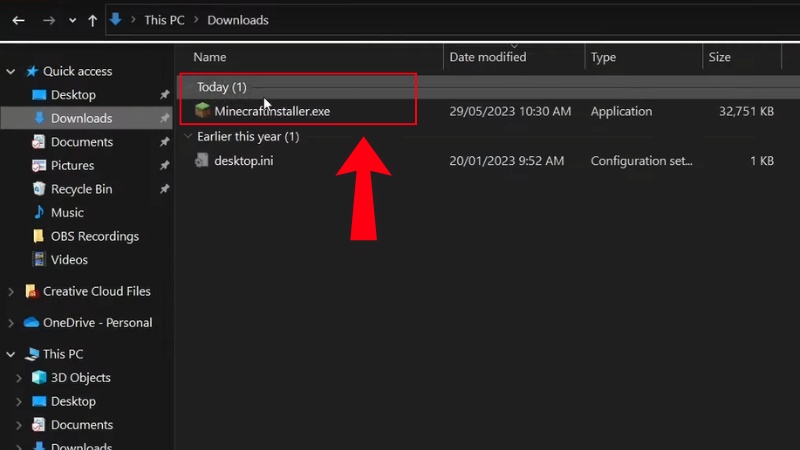The height and width of the screenshot is (450, 800).
Task: Collapse the This PC tree node
Action: tap(11, 354)
